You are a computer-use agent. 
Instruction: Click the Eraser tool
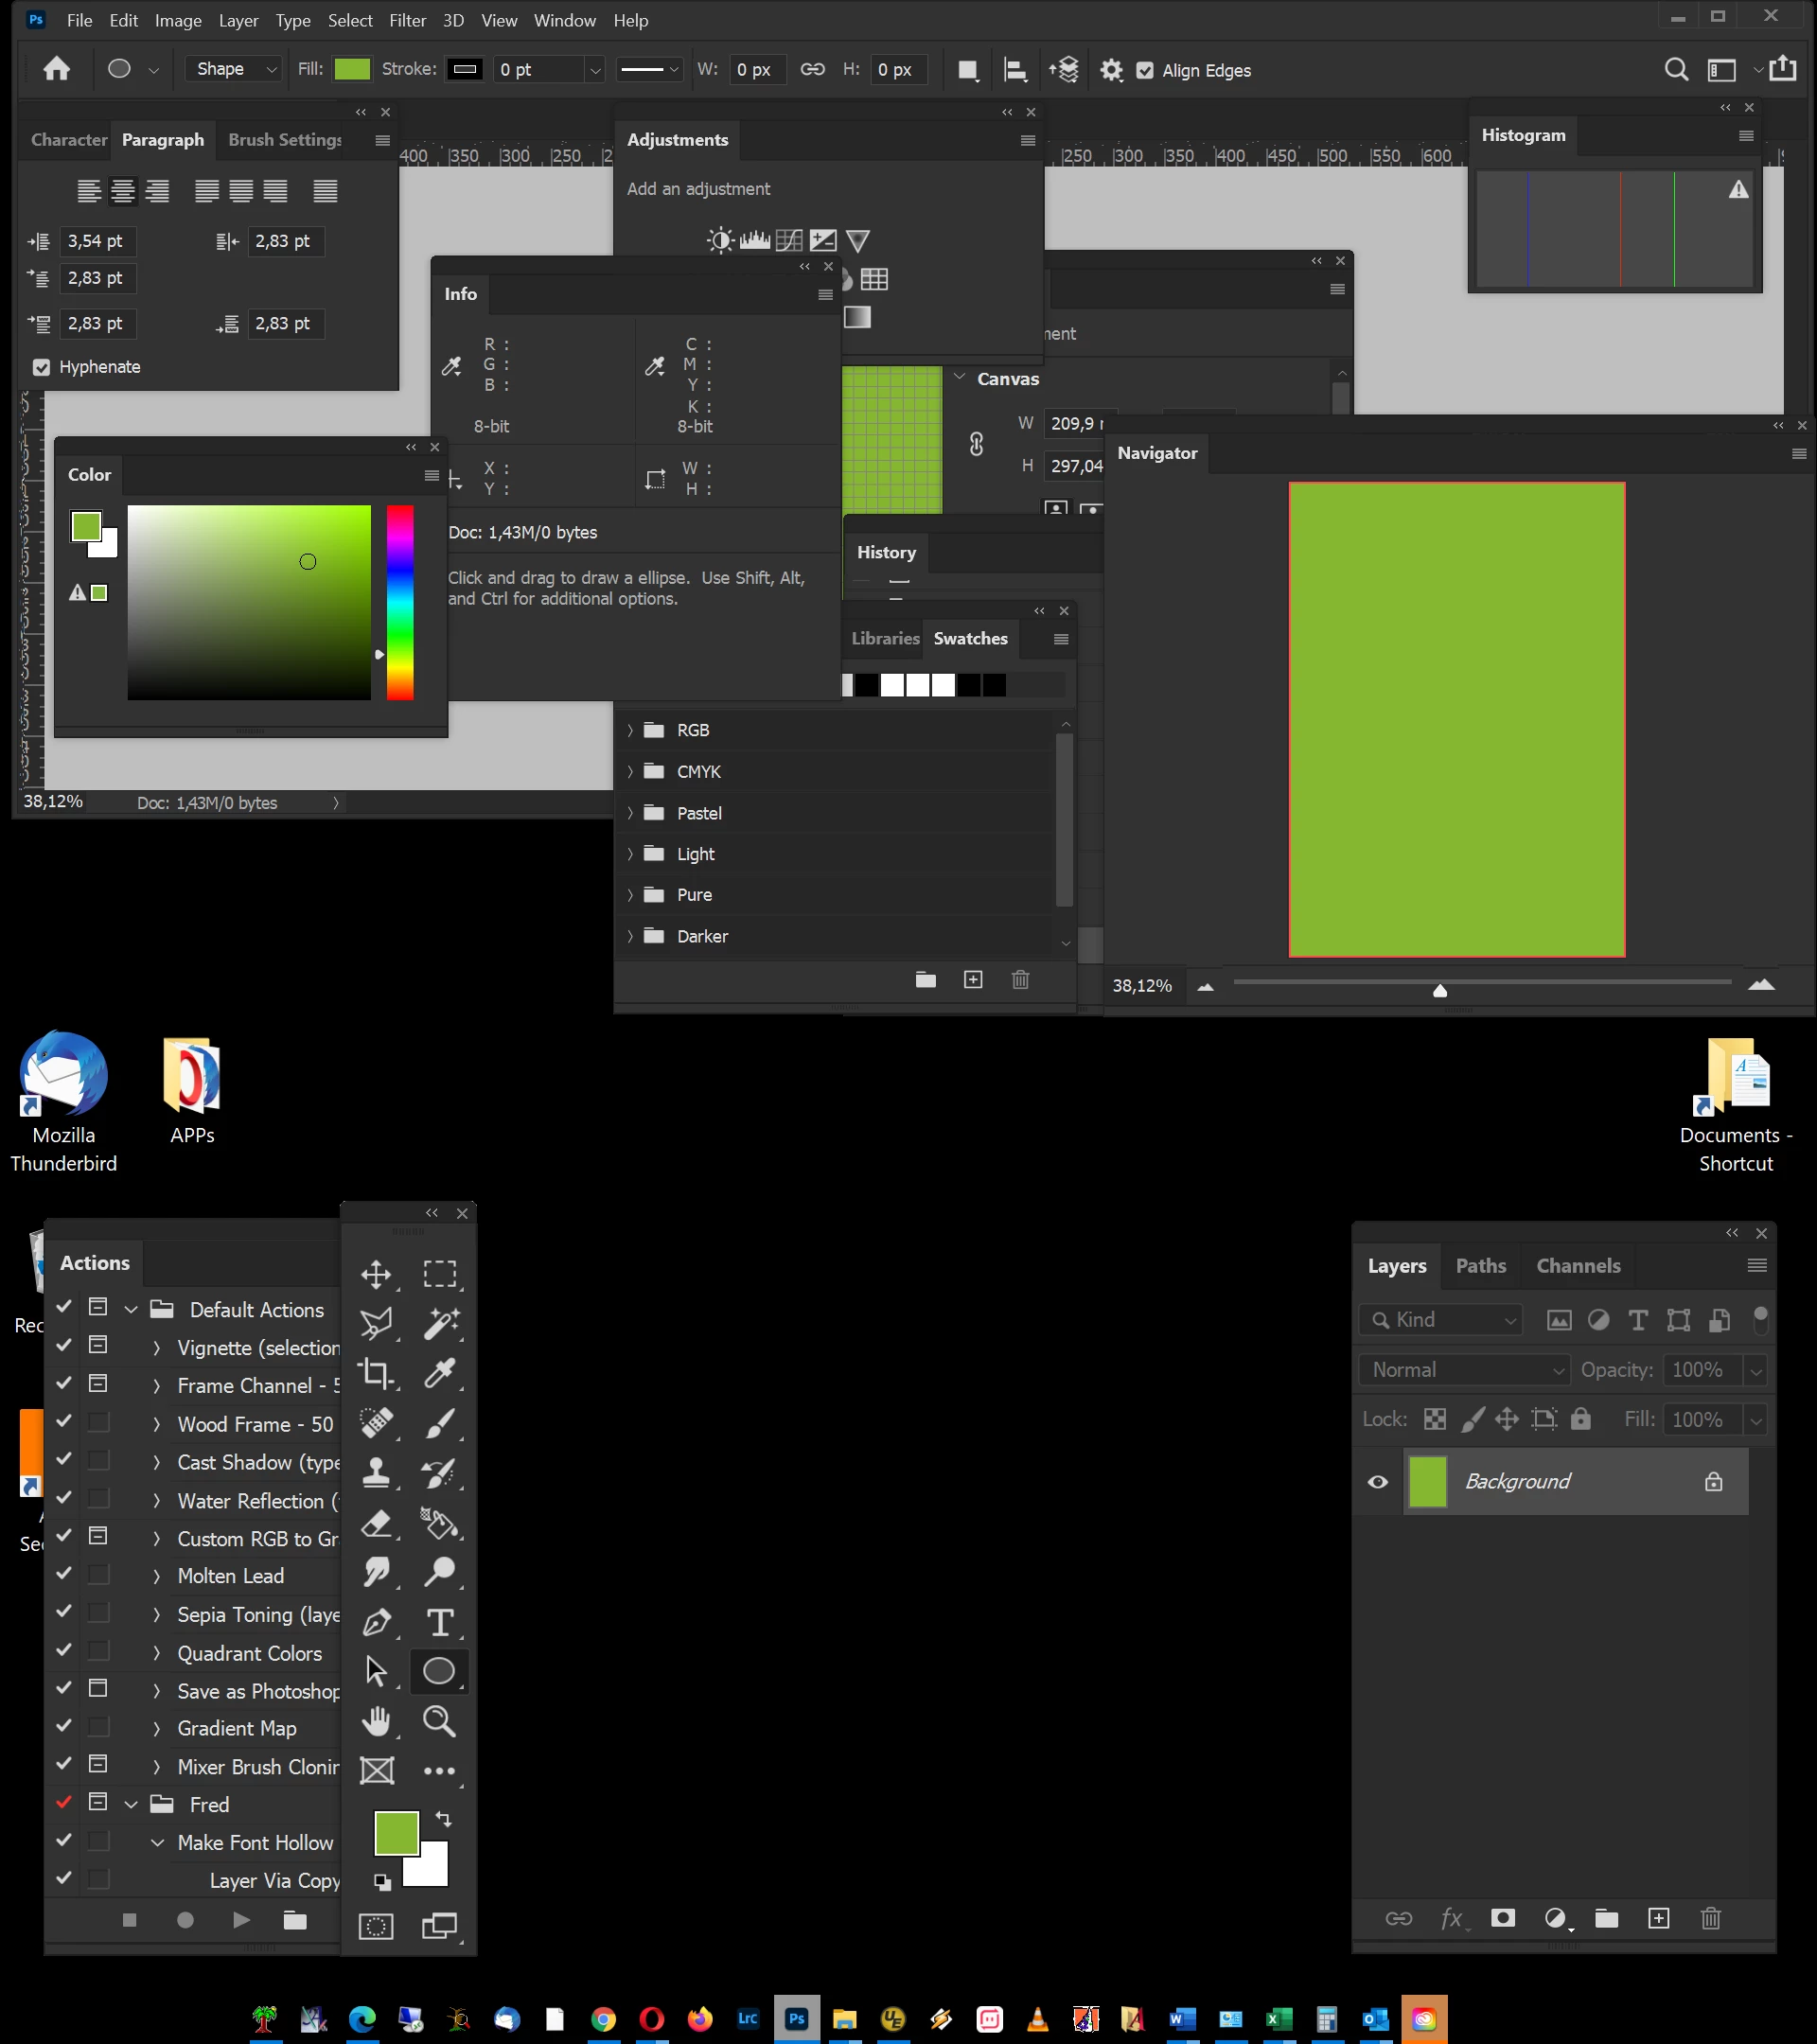[376, 1523]
